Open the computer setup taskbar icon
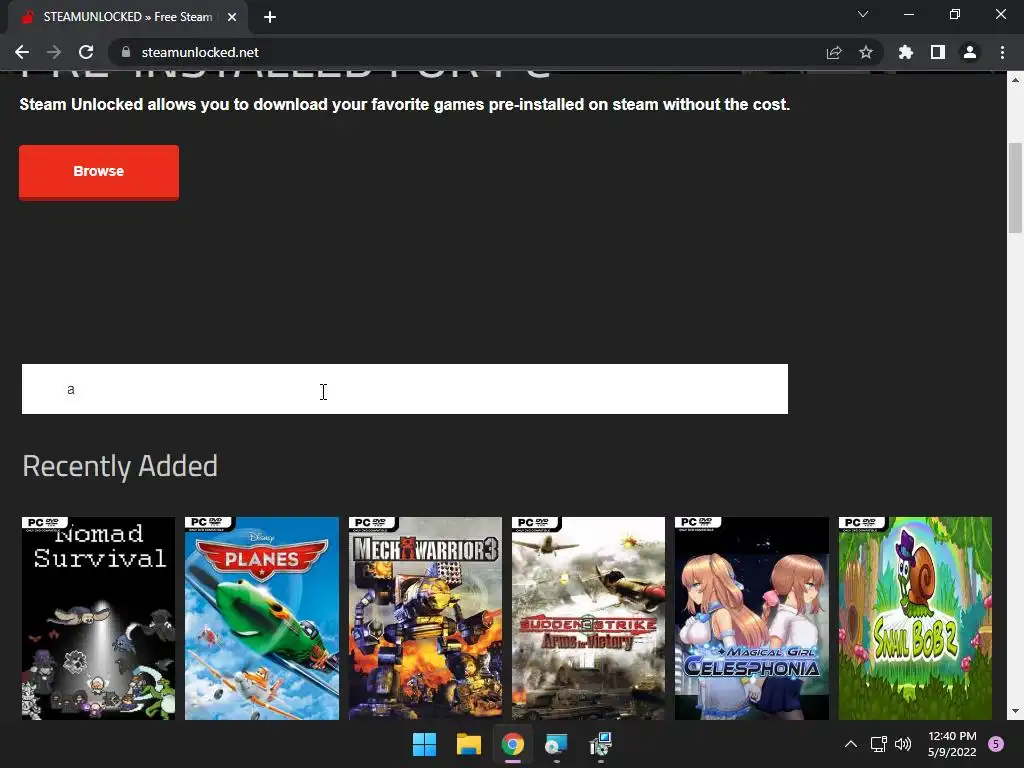This screenshot has width=1024, height=768. point(601,744)
